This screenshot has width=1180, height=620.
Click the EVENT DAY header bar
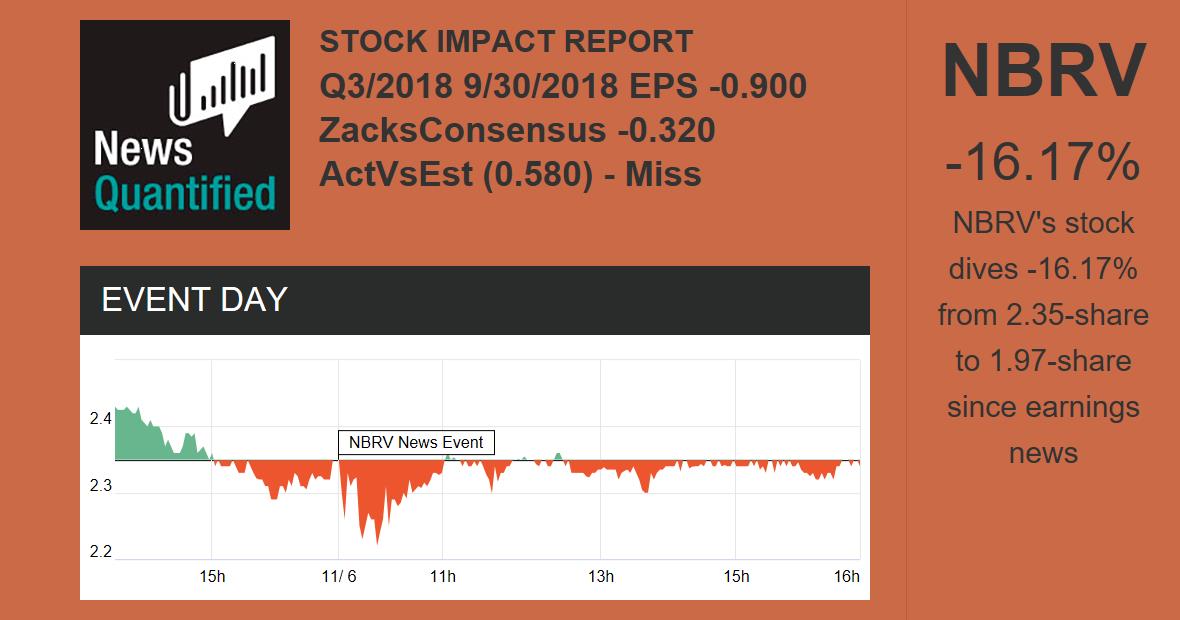coord(474,300)
